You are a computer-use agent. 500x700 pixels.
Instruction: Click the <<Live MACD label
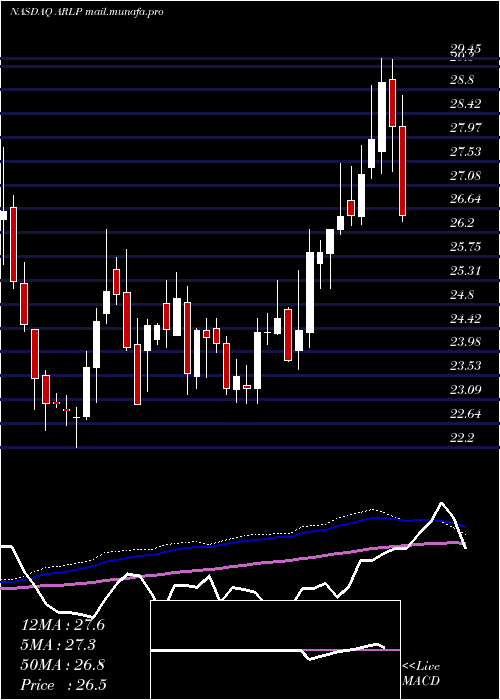pos(421,674)
